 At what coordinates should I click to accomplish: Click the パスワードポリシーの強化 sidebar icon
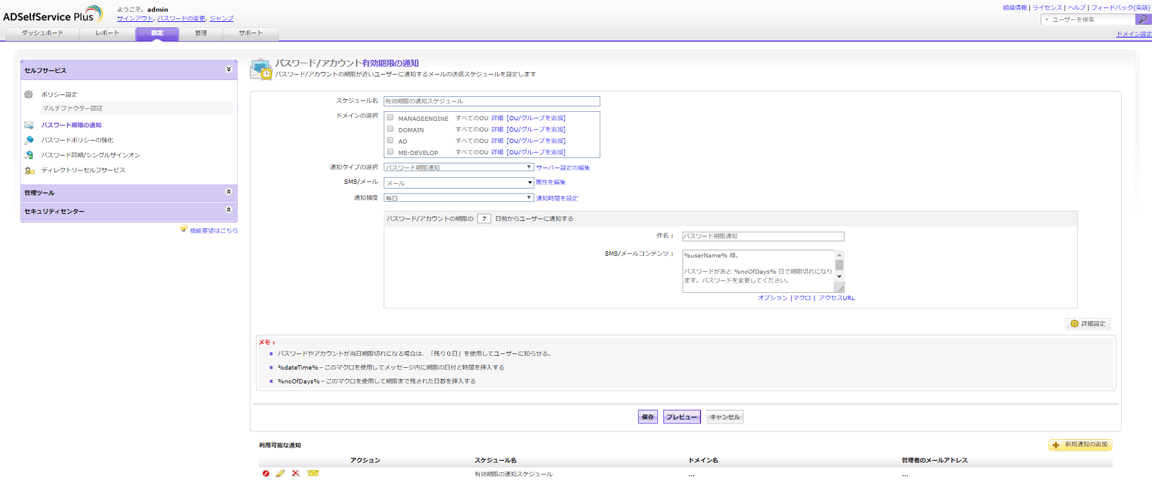[x=29, y=140]
